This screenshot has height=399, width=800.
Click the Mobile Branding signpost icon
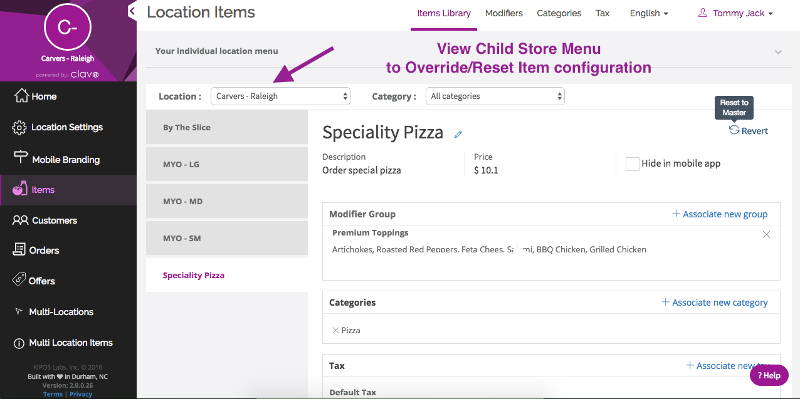(20, 158)
